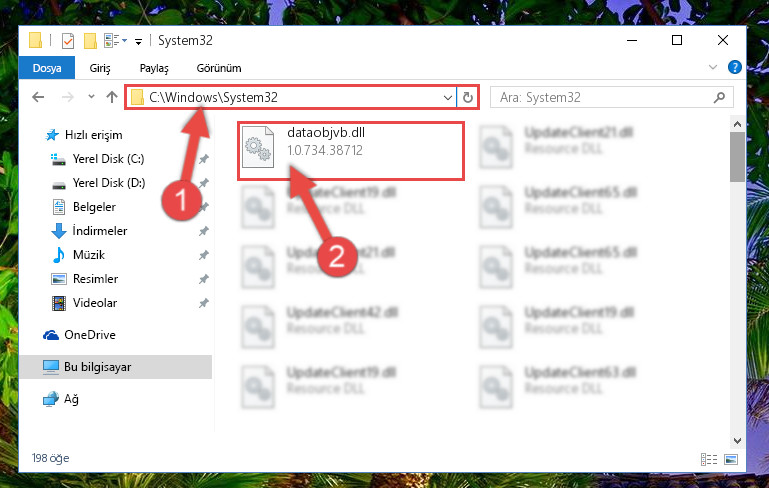Select Yerel Disk (C:) in the sidebar

108,159
